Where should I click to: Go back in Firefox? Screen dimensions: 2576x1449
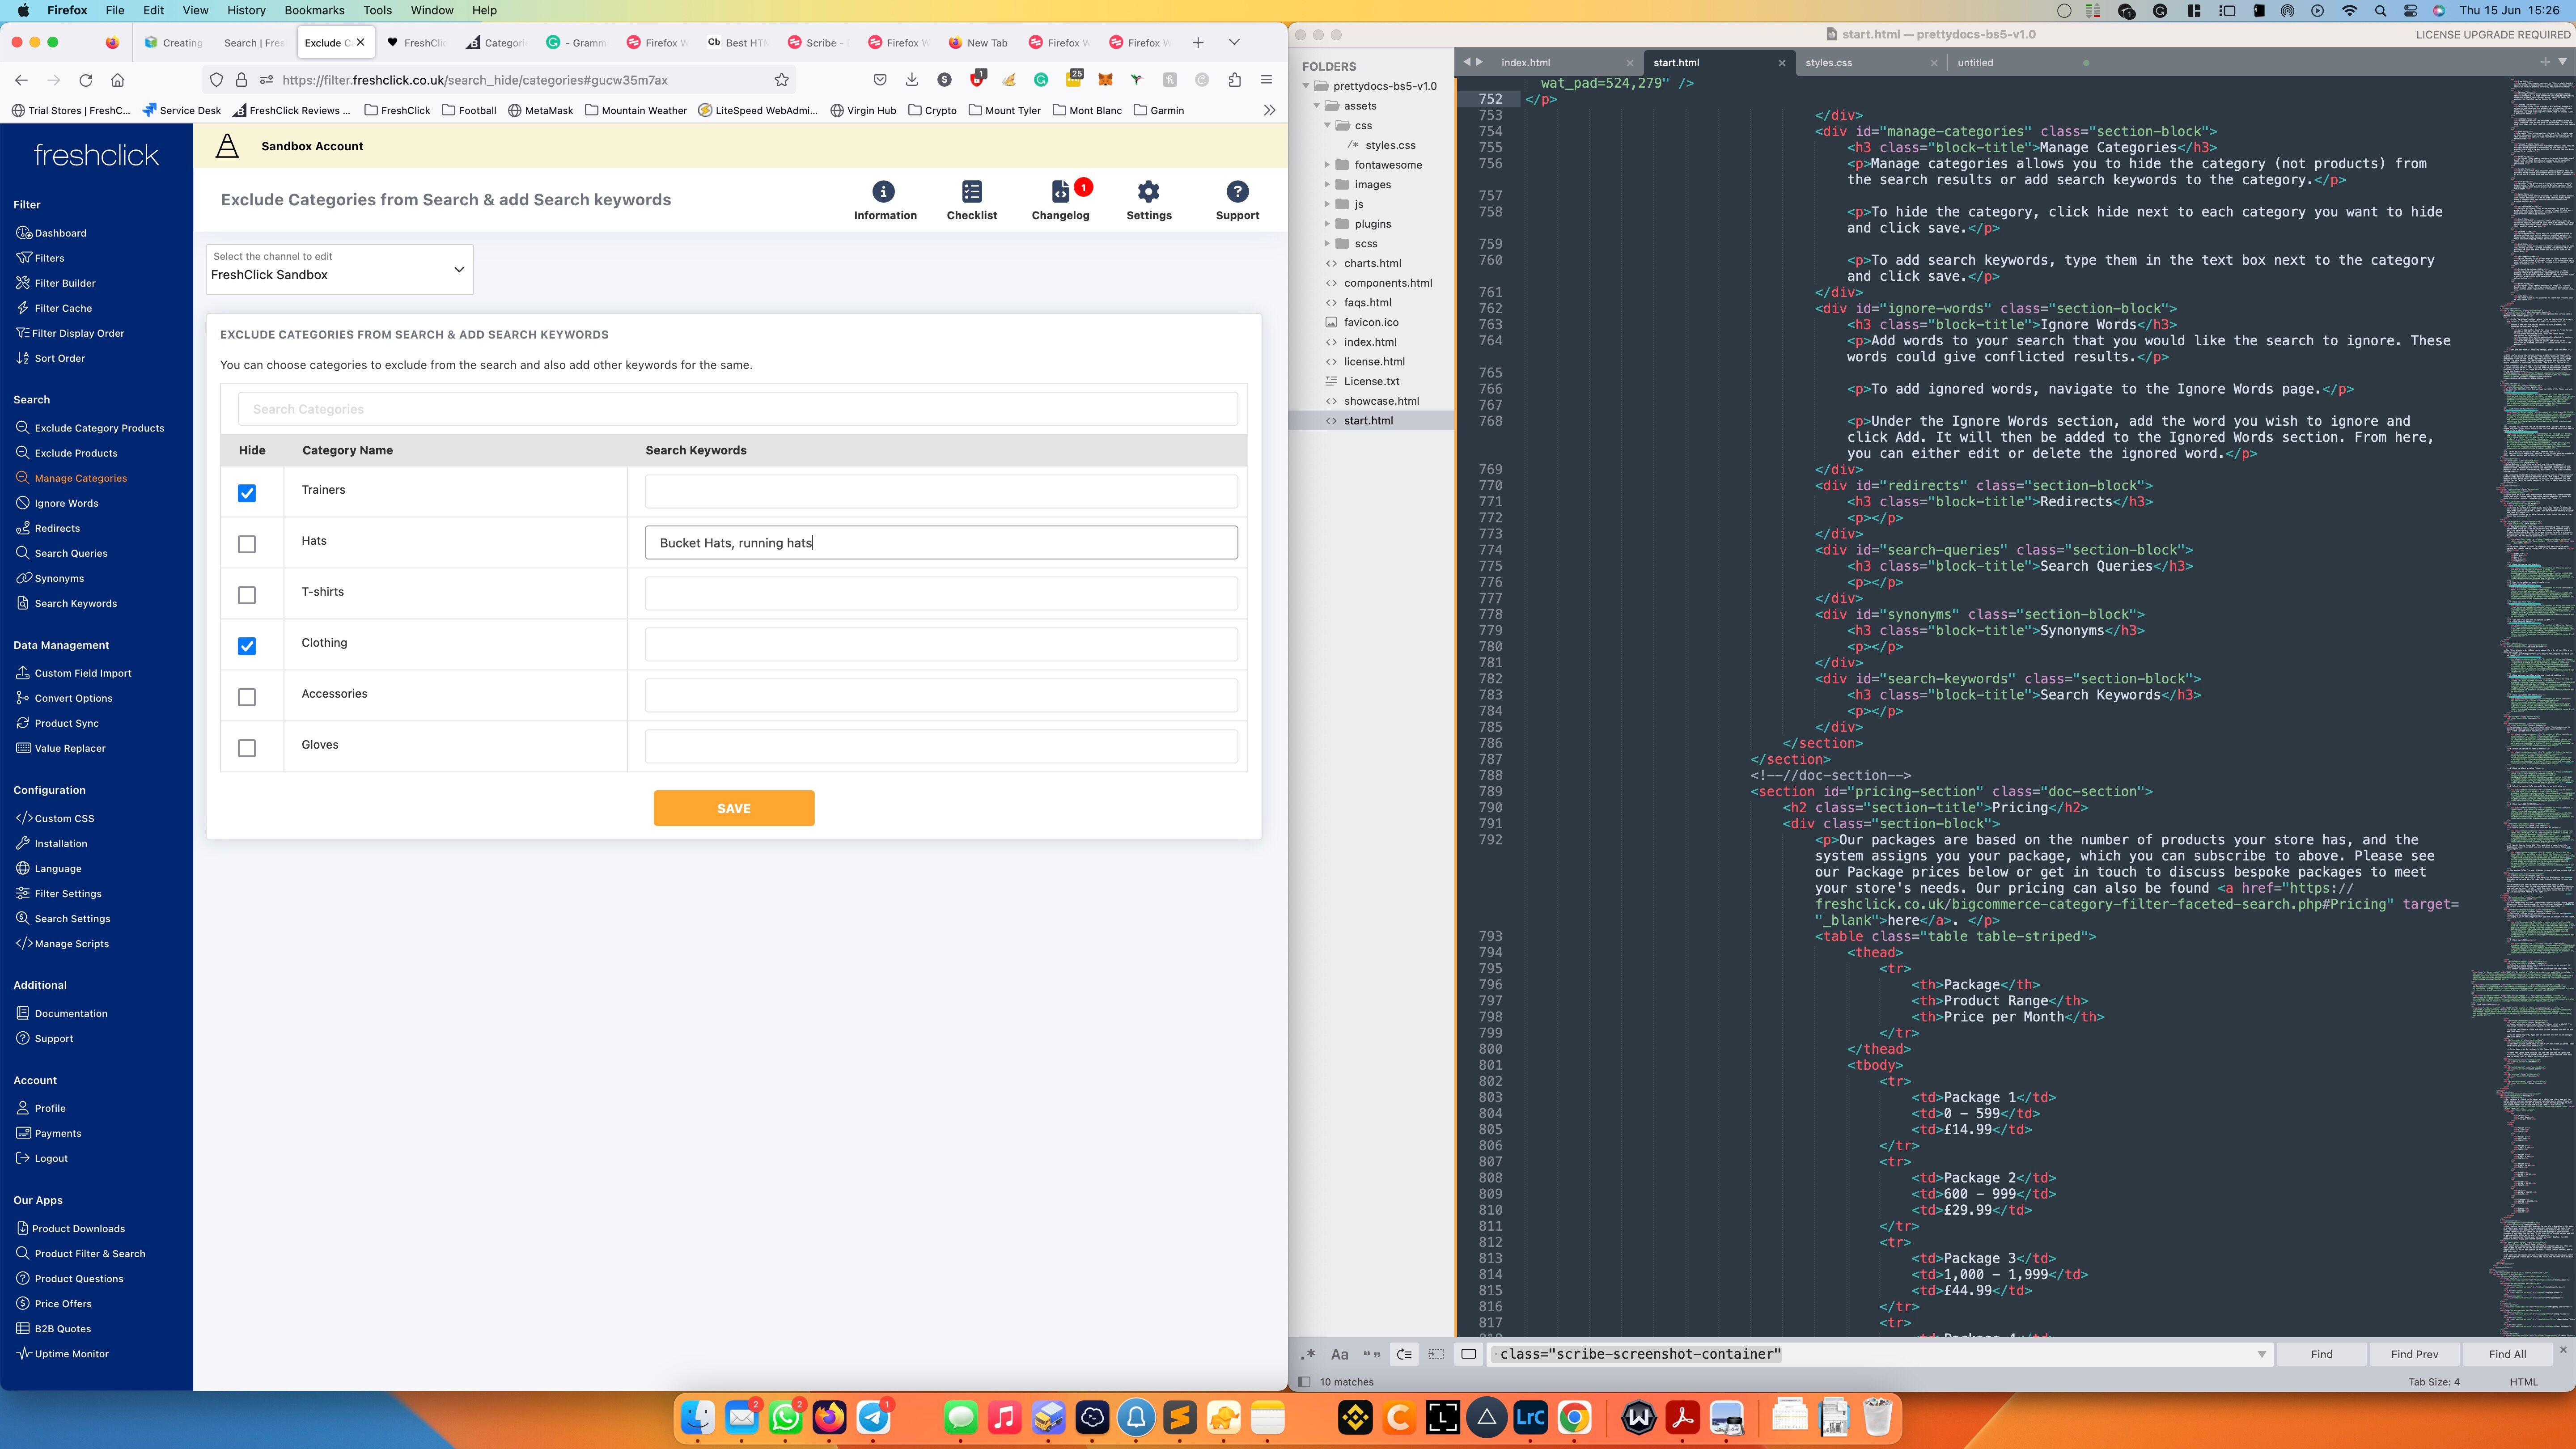pos(21,80)
